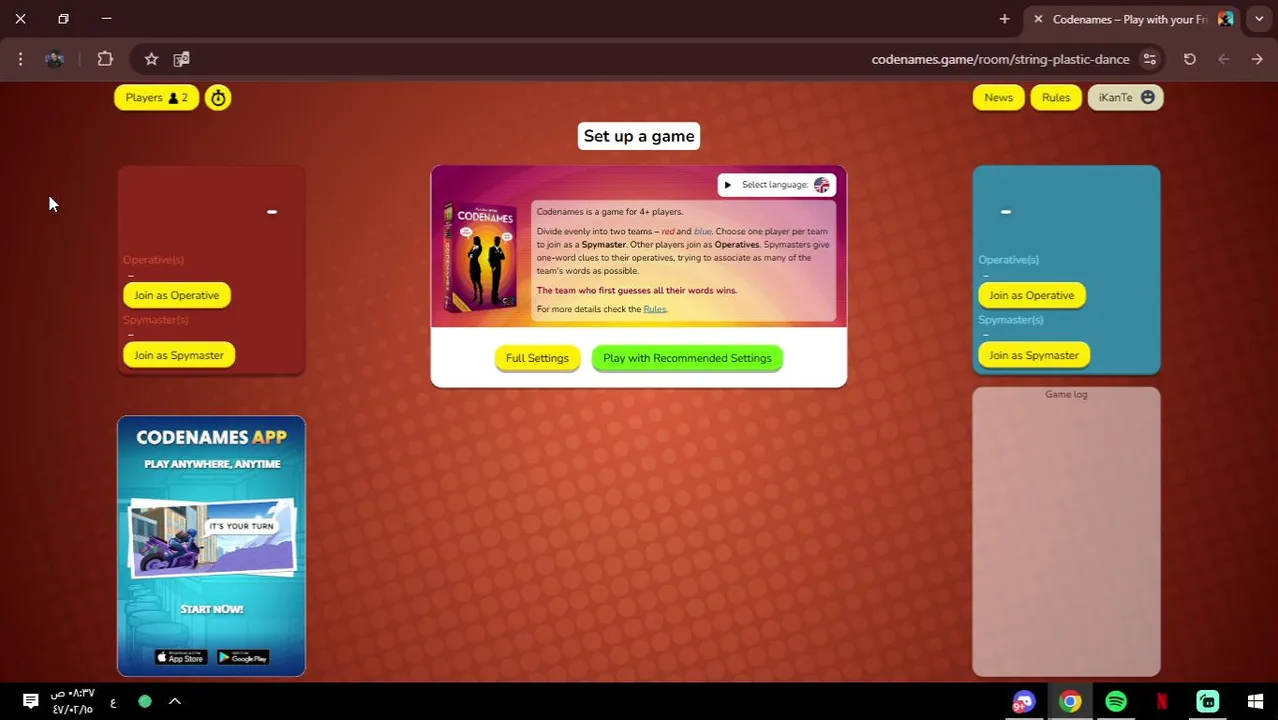This screenshot has width=1278, height=720.
Task: Click the translate icon in address bar
Action: coord(181,59)
